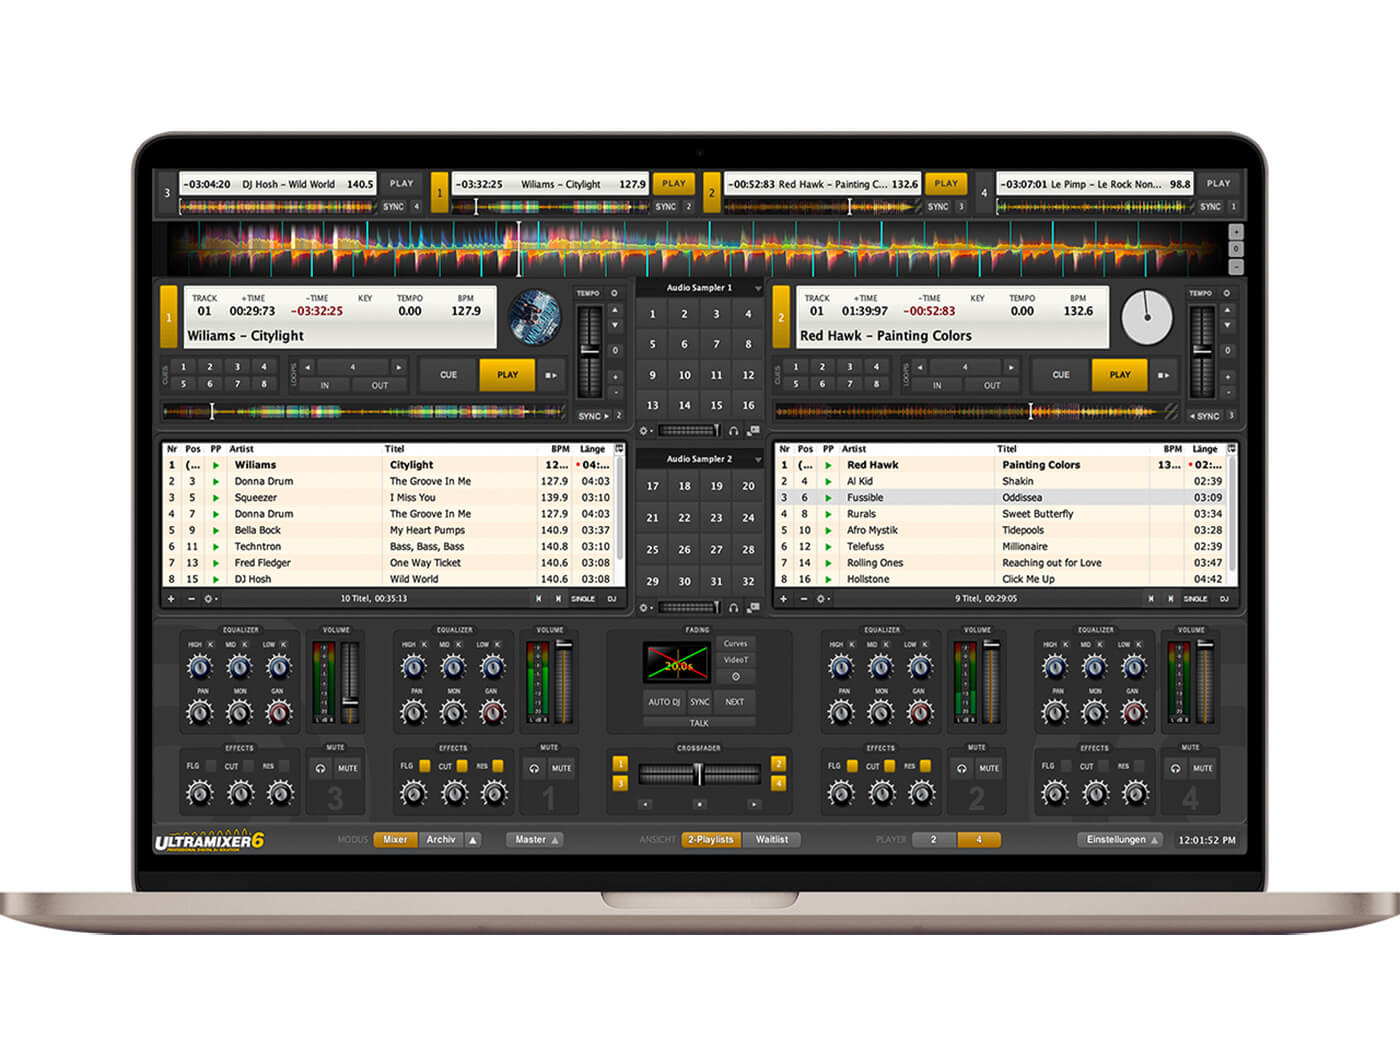Click deck 1 CUE button
The width and height of the screenshot is (1400, 1050).
click(448, 375)
